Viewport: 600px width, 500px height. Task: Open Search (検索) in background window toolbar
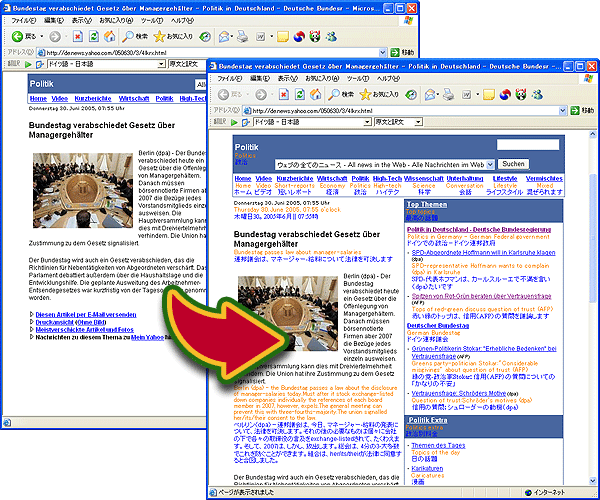pyautogui.click(x=135, y=36)
